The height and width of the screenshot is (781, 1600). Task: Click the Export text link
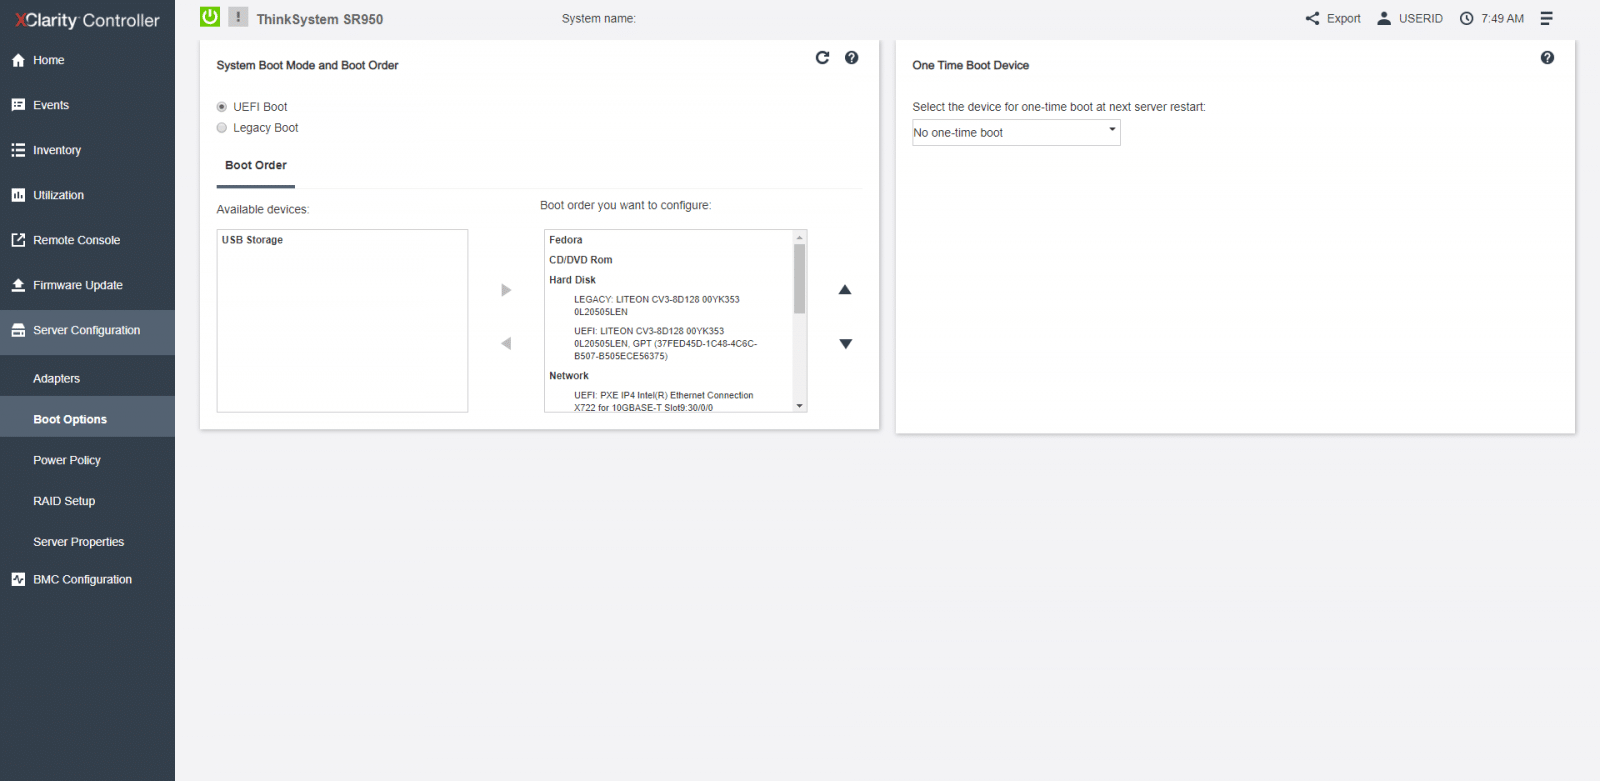[x=1343, y=19]
